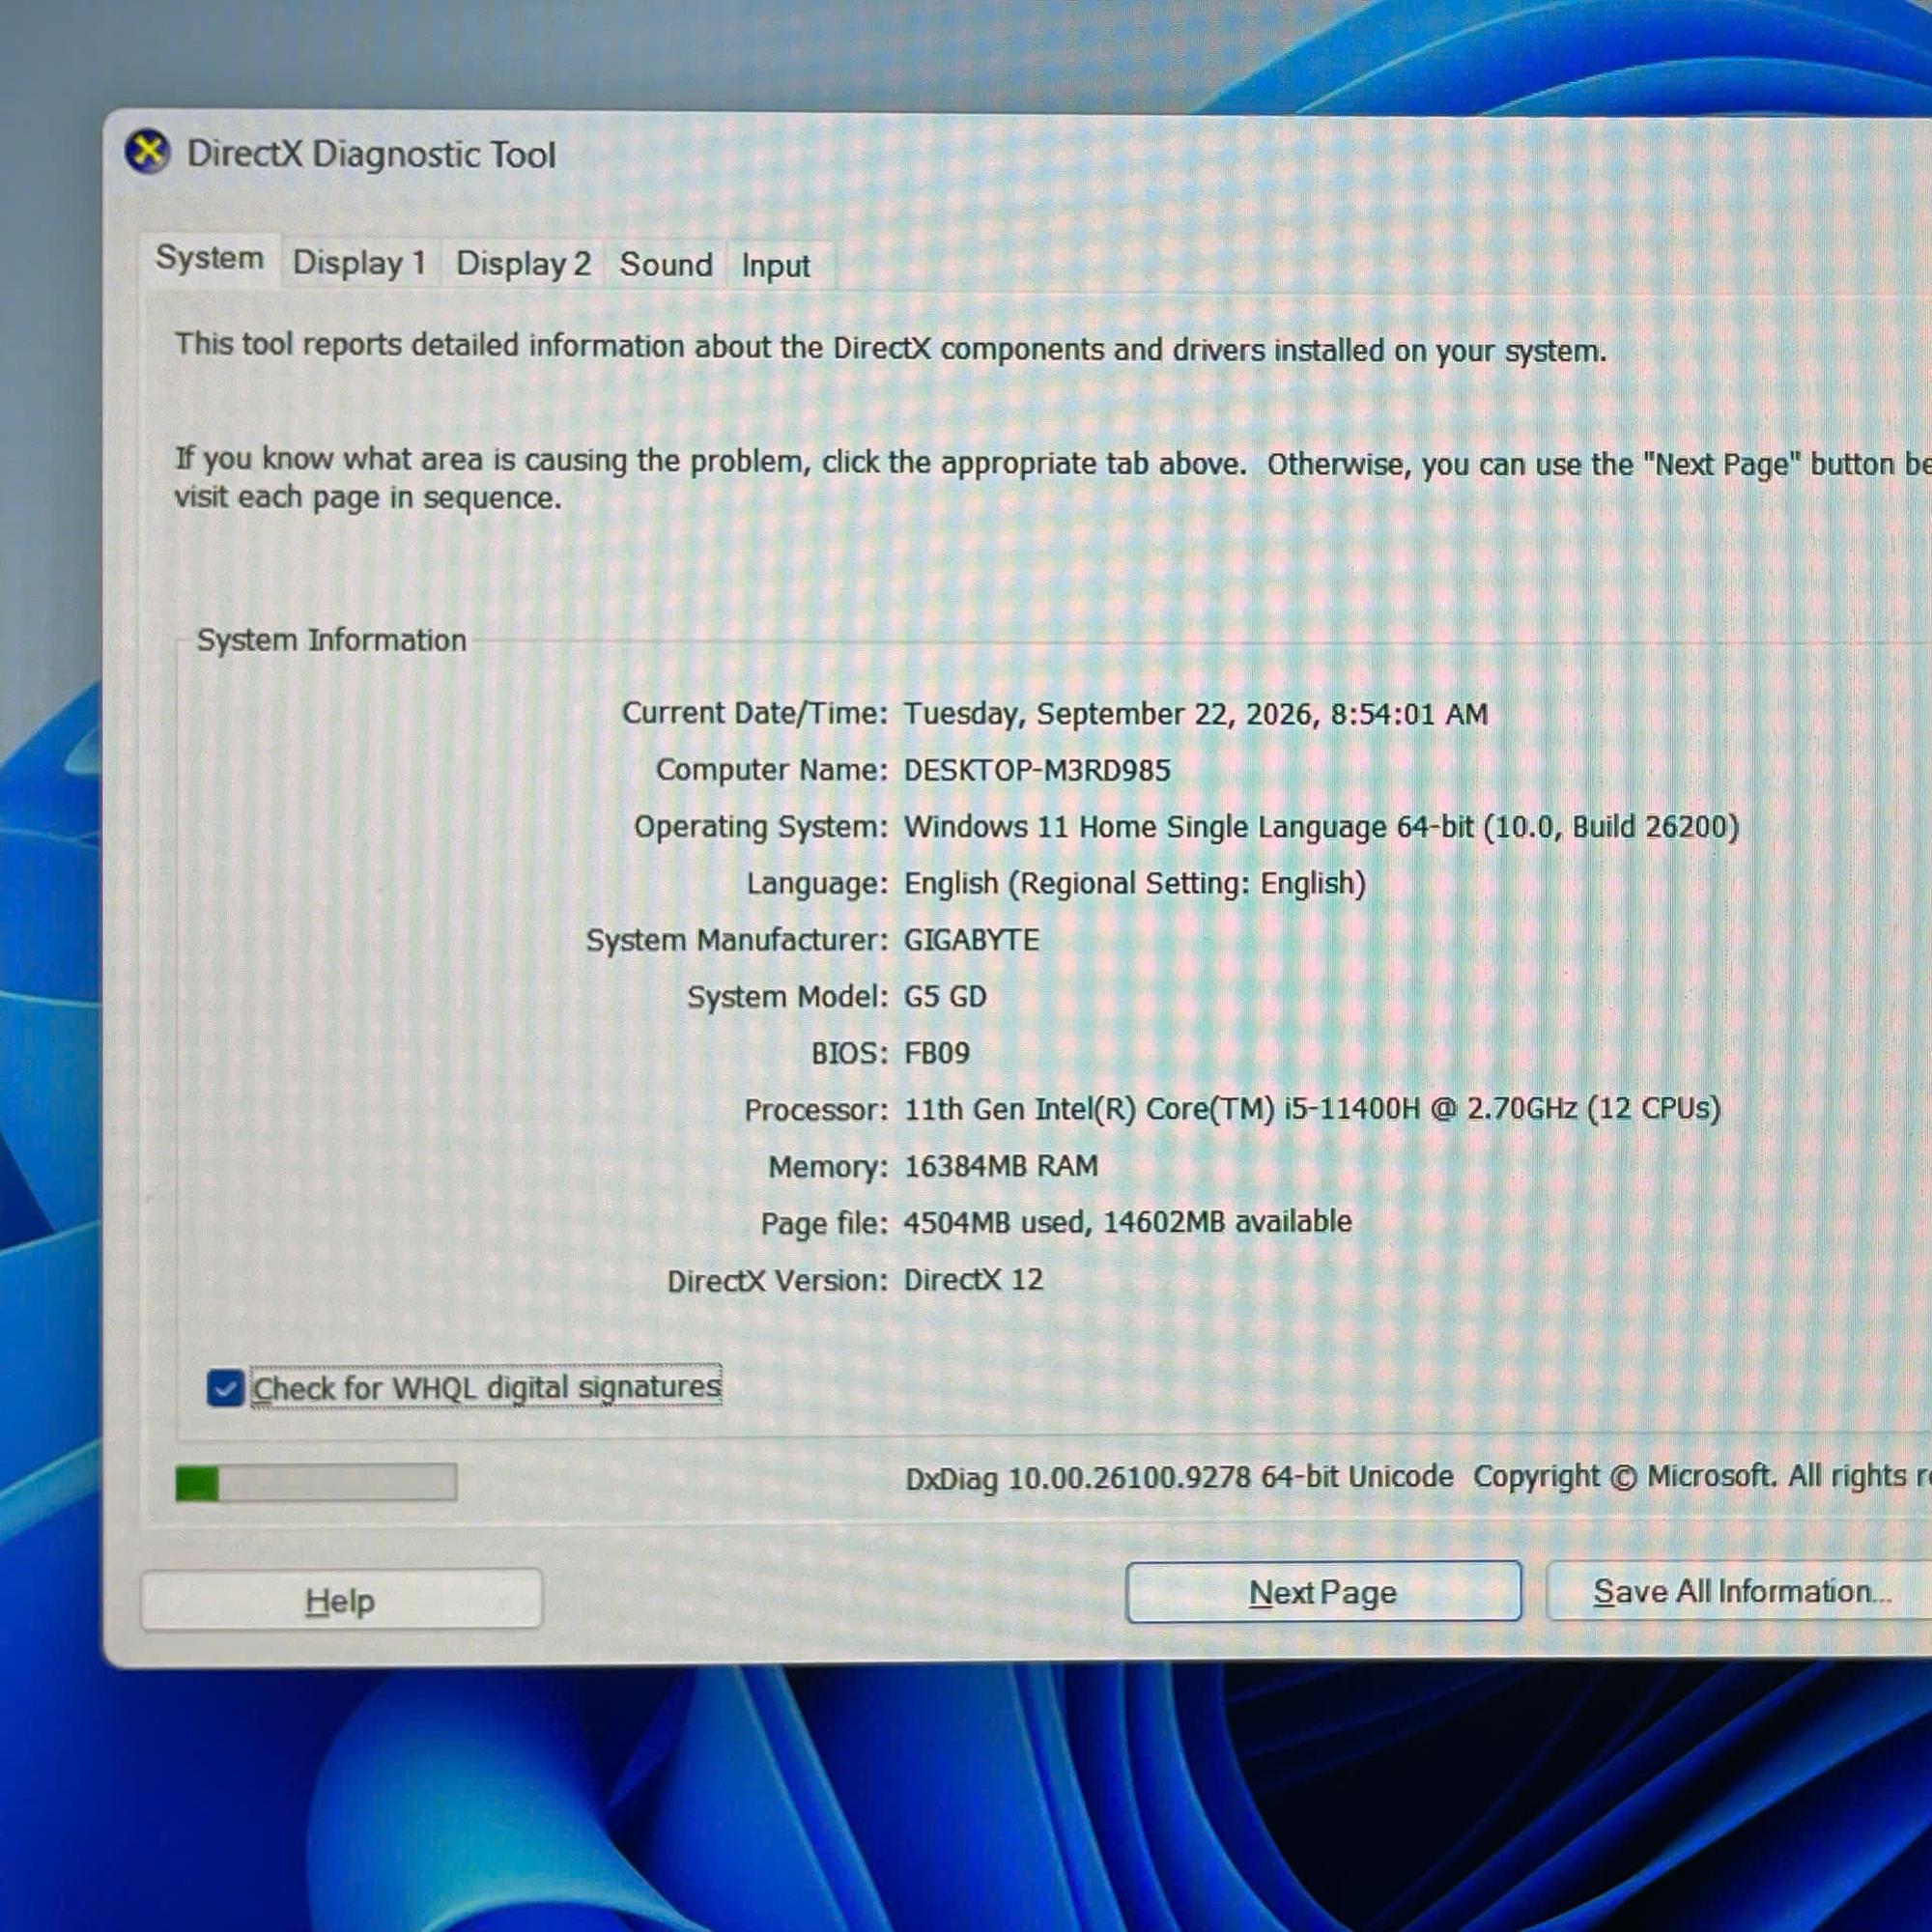The height and width of the screenshot is (1932, 1932).
Task: Click the BIOS label
Action: [x=850, y=1053]
